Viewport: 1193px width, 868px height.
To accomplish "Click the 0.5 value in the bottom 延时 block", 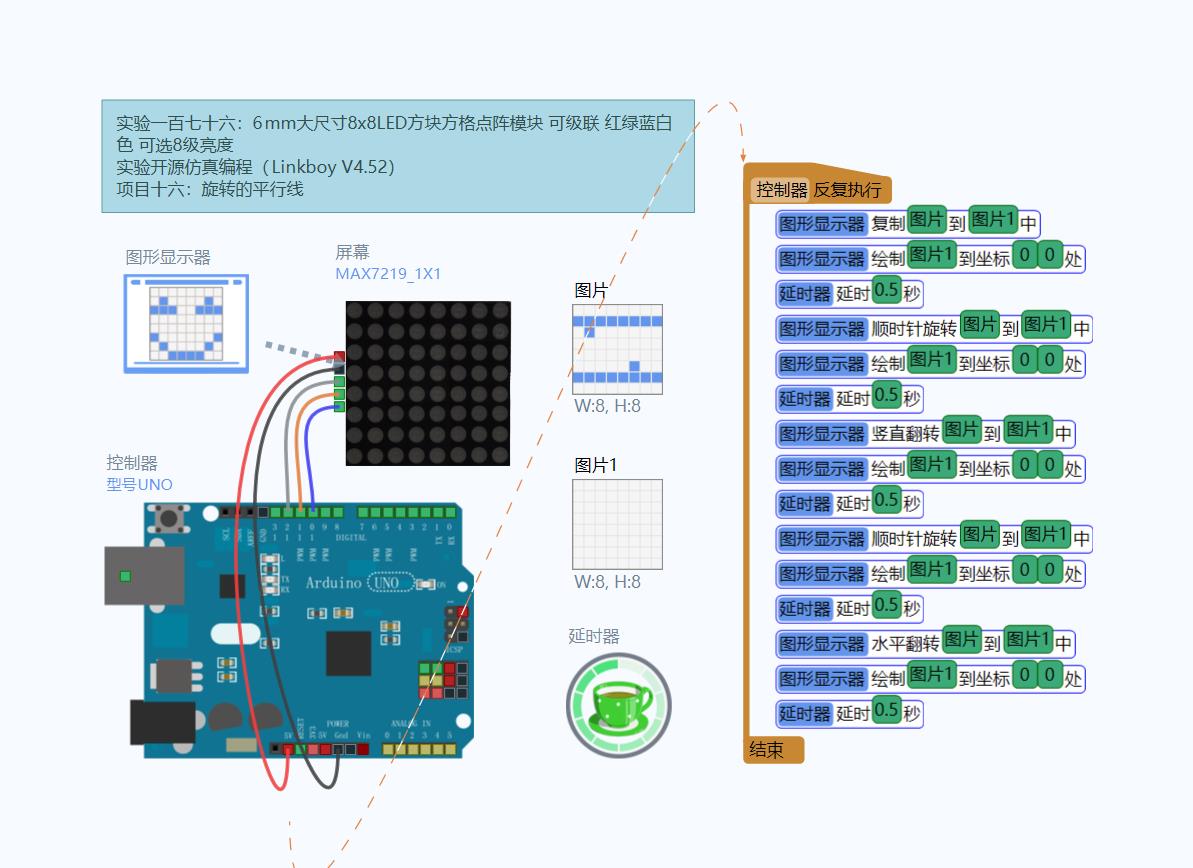I will [886, 710].
